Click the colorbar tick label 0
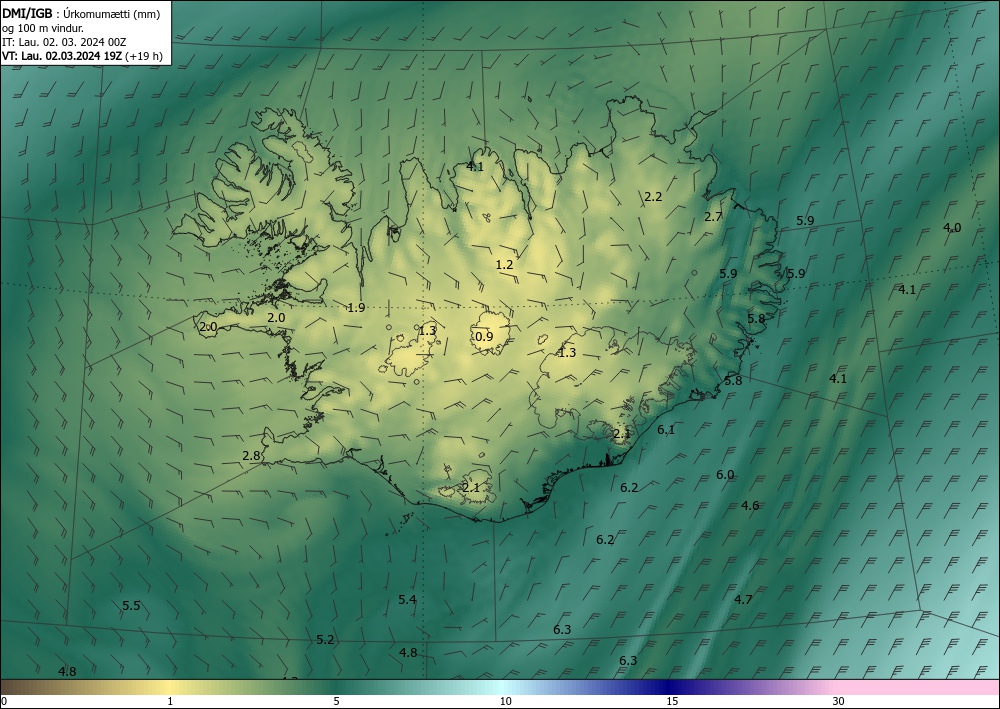Image resolution: width=1000 pixels, height=709 pixels. click(x=4, y=702)
